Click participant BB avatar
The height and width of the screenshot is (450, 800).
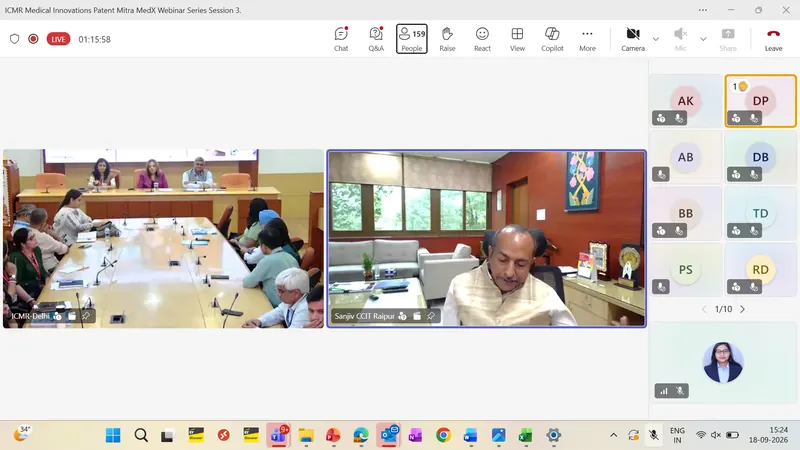click(686, 213)
